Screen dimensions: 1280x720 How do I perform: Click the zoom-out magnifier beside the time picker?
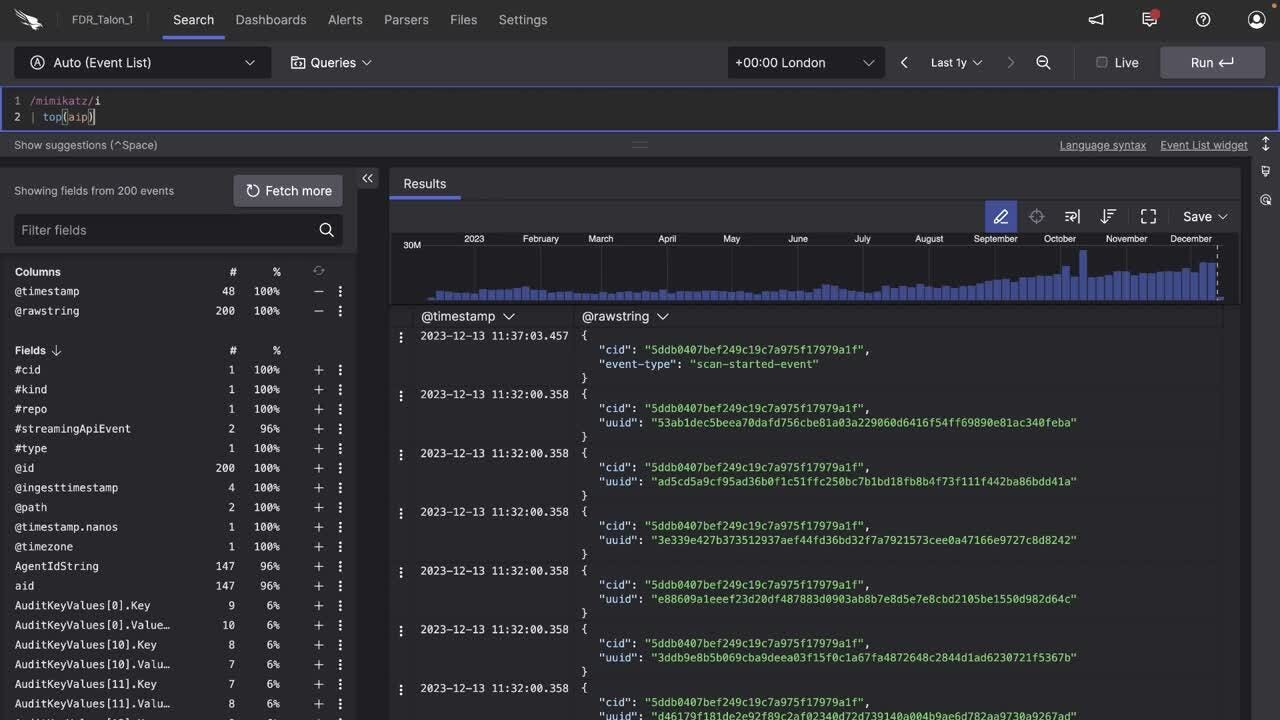coord(1043,62)
